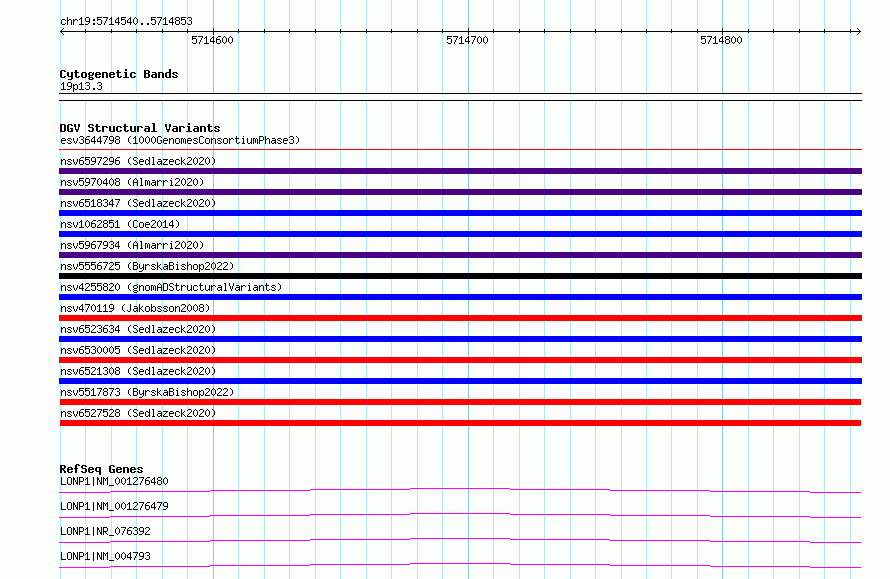Viewport: 890px width, 579px height.
Task: Open variant label nsv6527528 (Sedlazeck2020)
Action: tap(138, 413)
